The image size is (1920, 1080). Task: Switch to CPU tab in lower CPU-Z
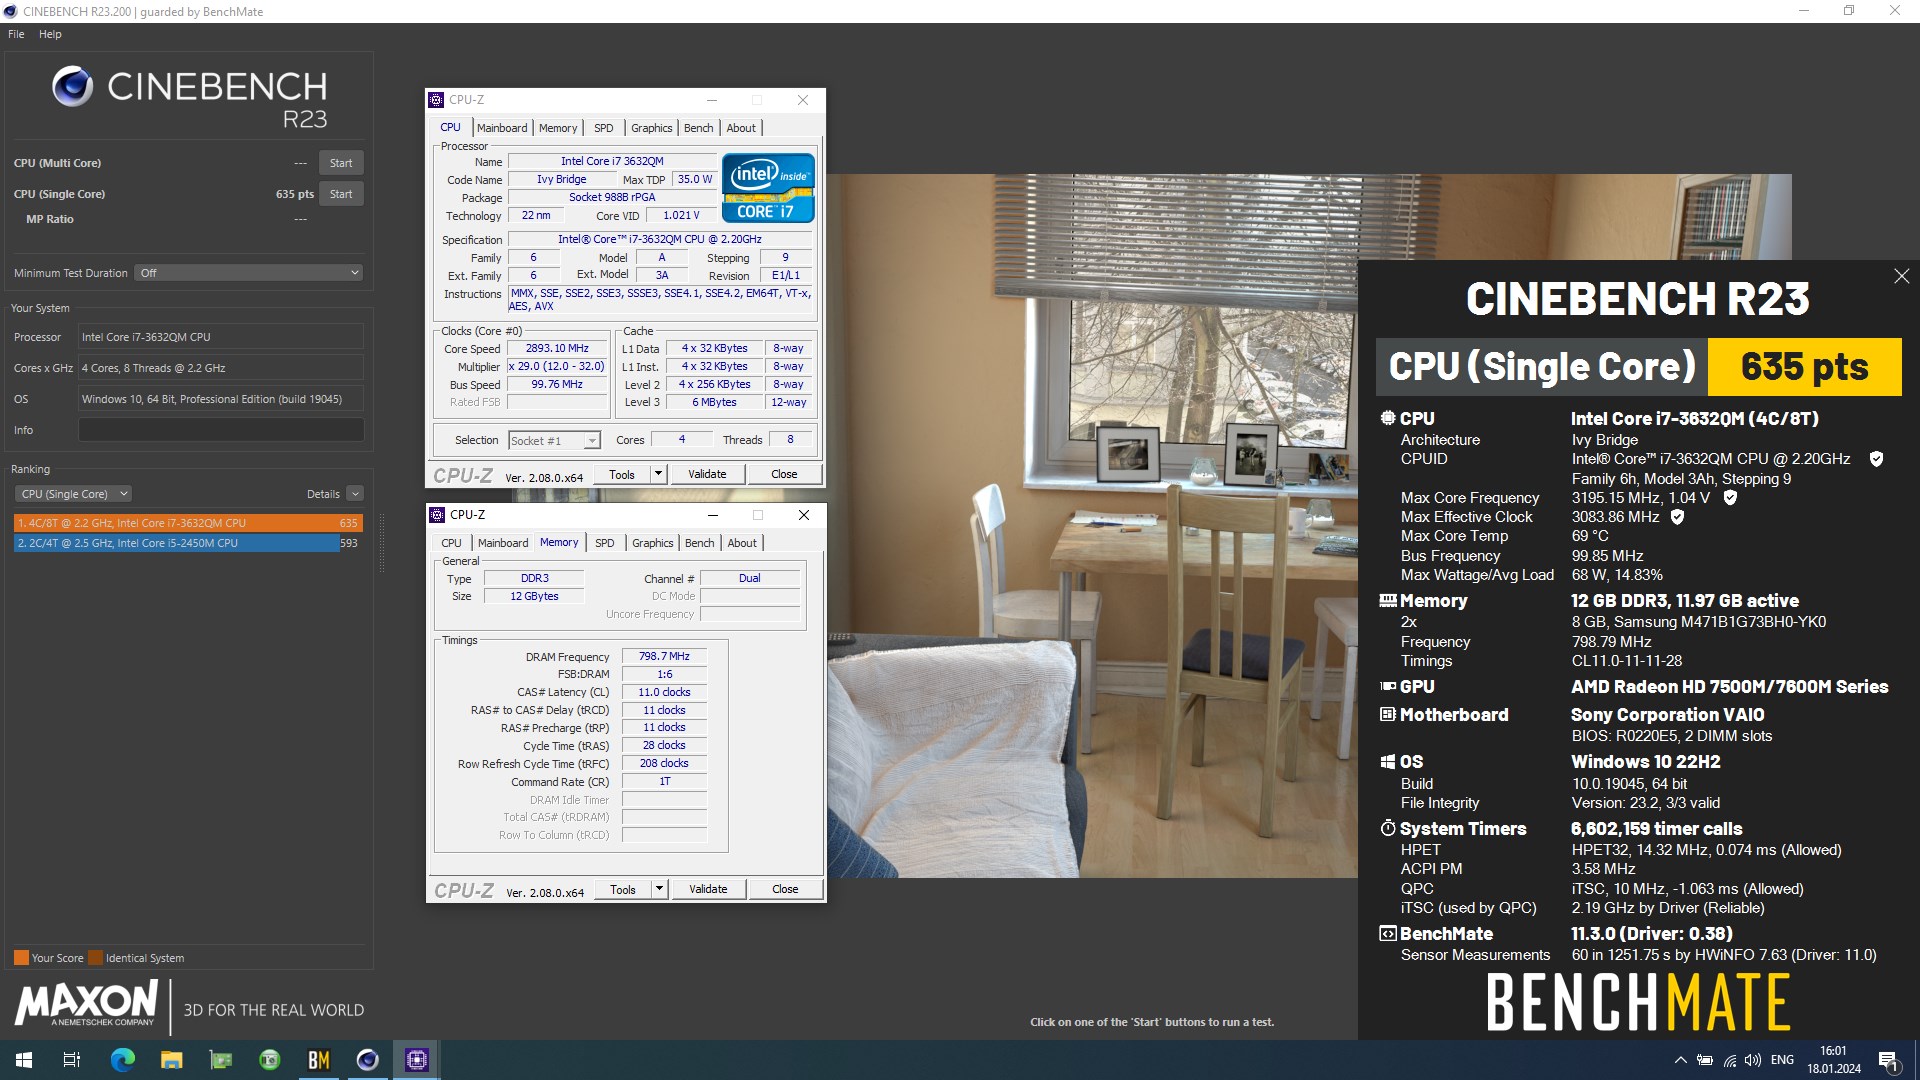click(x=452, y=543)
